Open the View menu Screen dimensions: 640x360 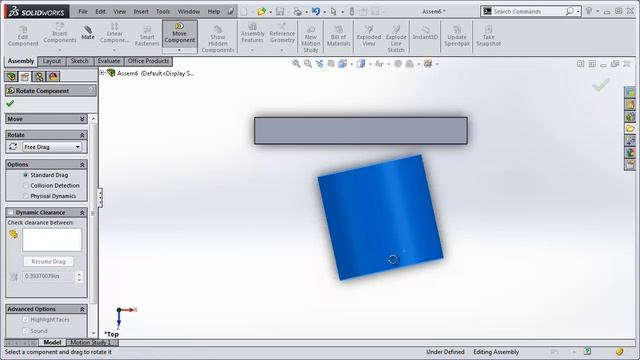(x=120, y=11)
